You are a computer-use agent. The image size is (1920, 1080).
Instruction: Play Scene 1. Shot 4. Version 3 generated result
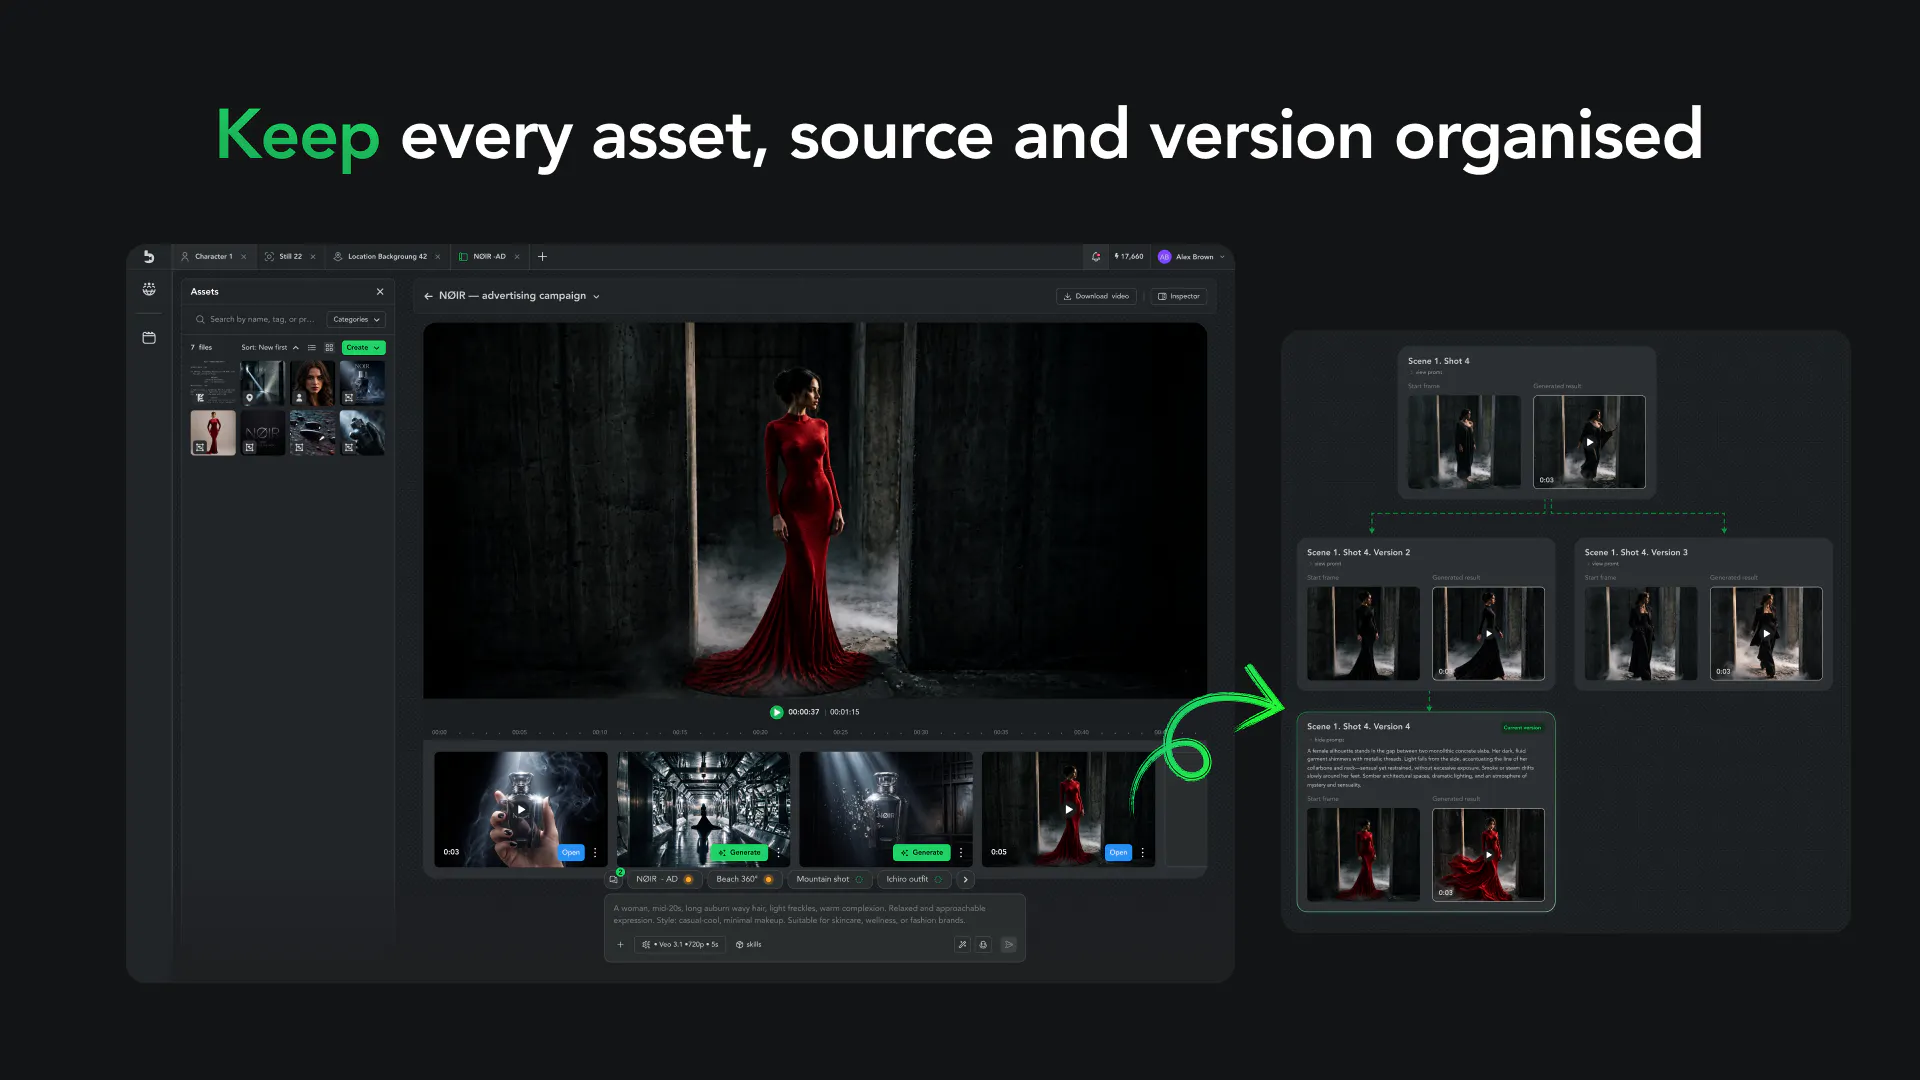[x=1766, y=634]
